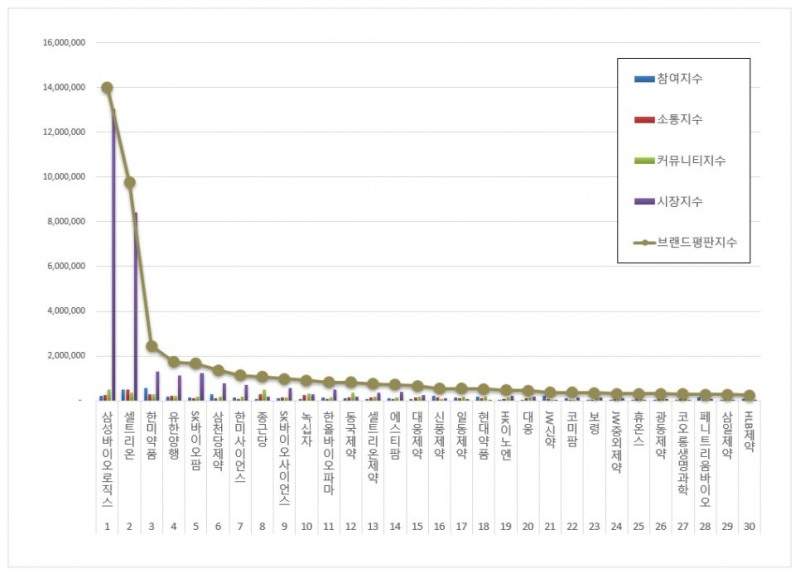Image resolution: width=800 pixels, height=573 pixels.
Task: Click the 녹십자 category label
Action: [x=307, y=429]
